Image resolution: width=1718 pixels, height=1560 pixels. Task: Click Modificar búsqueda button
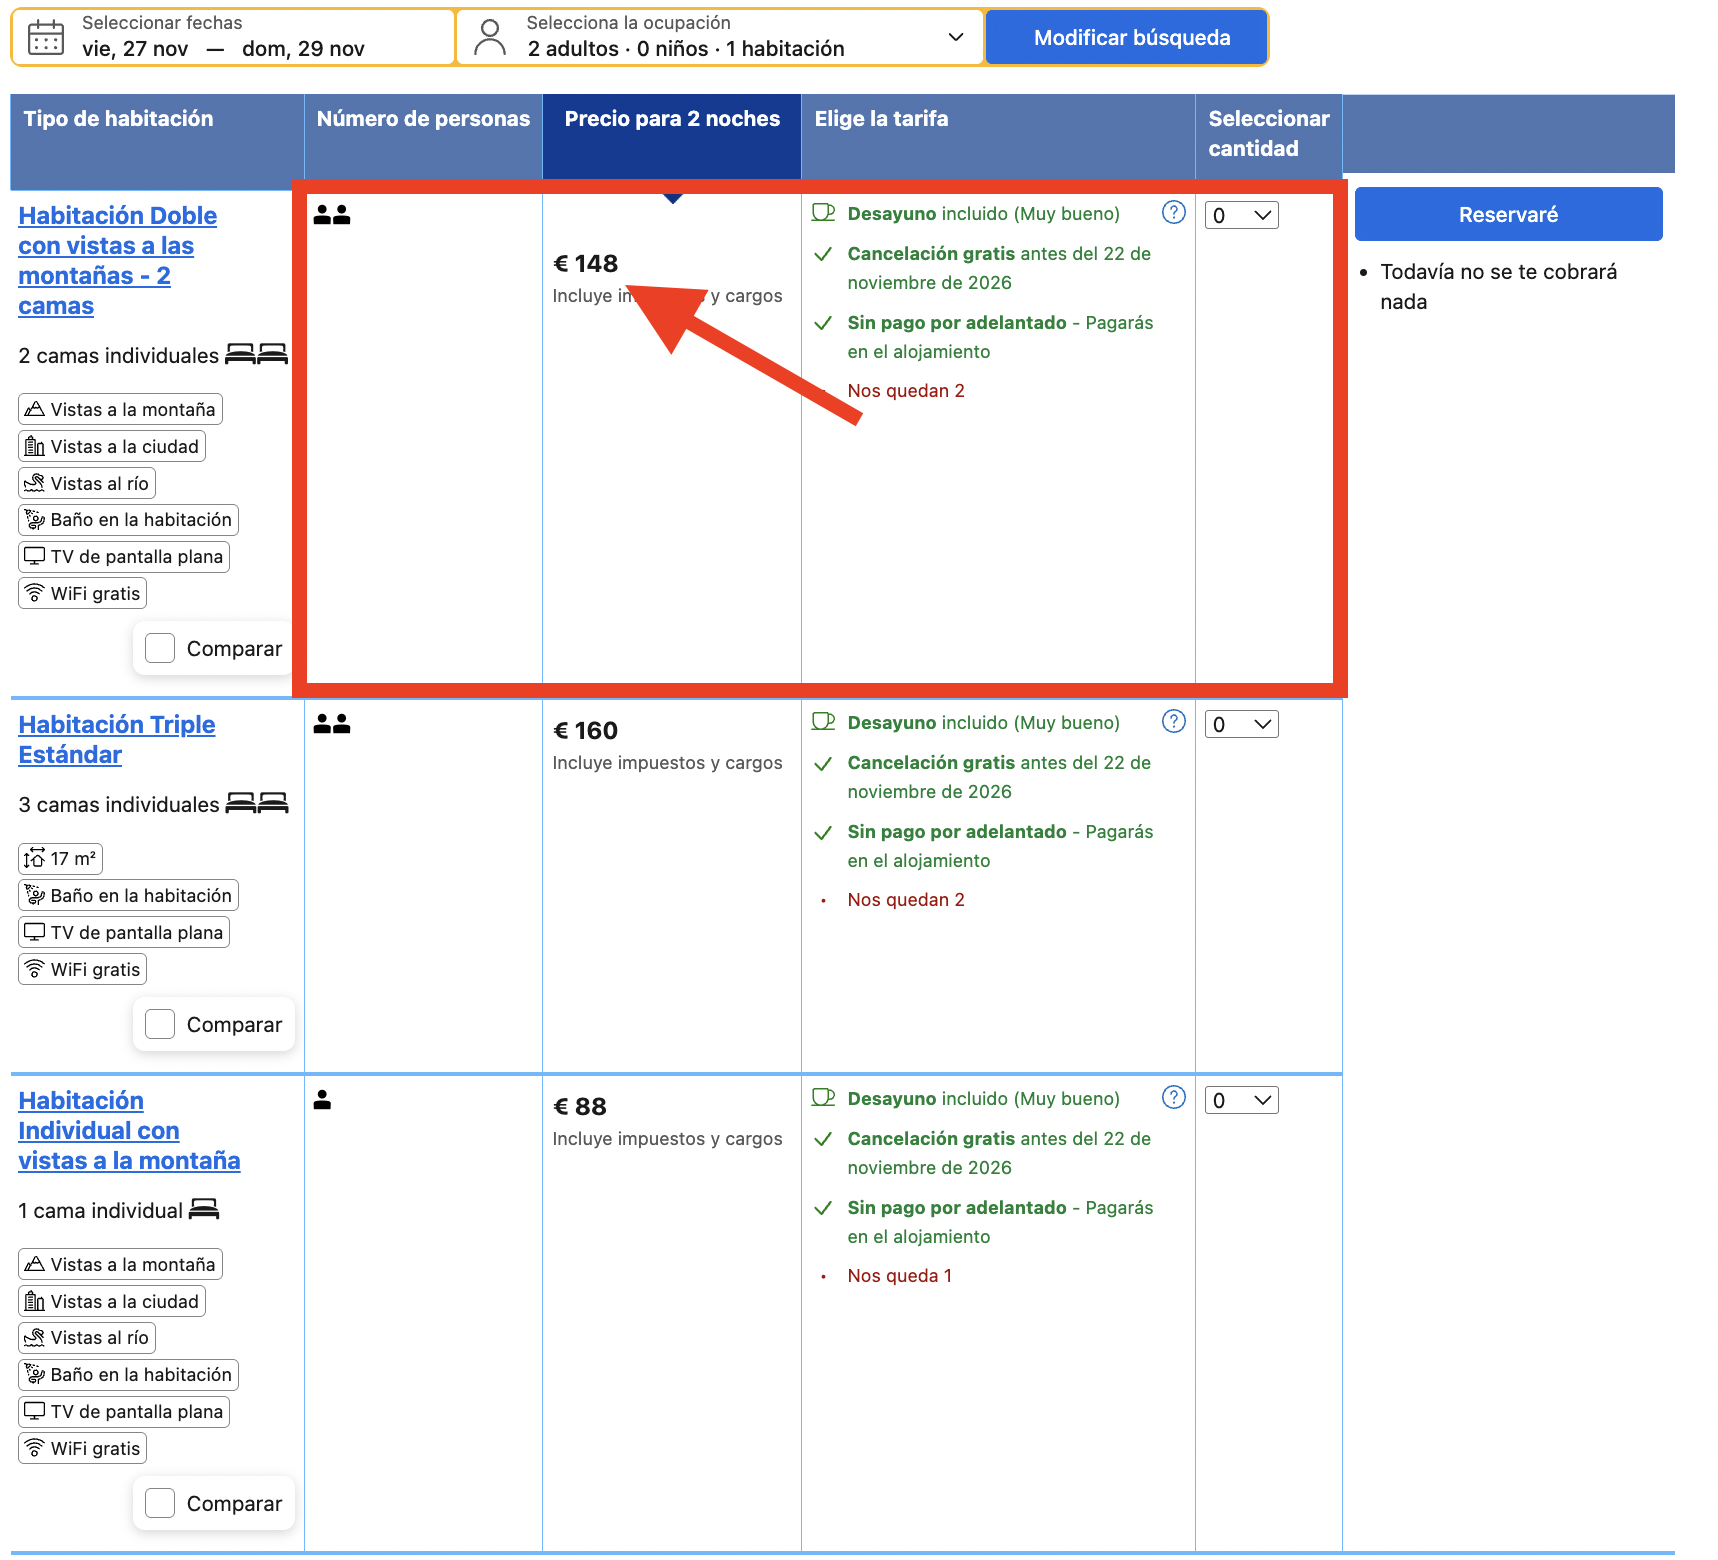1127,37
